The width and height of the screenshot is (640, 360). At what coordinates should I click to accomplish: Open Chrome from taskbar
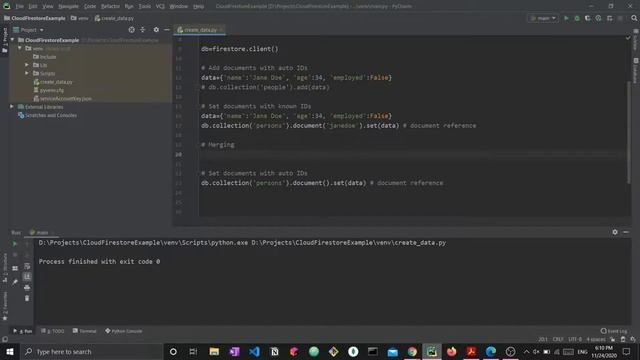pyautogui.click(x=412, y=351)
